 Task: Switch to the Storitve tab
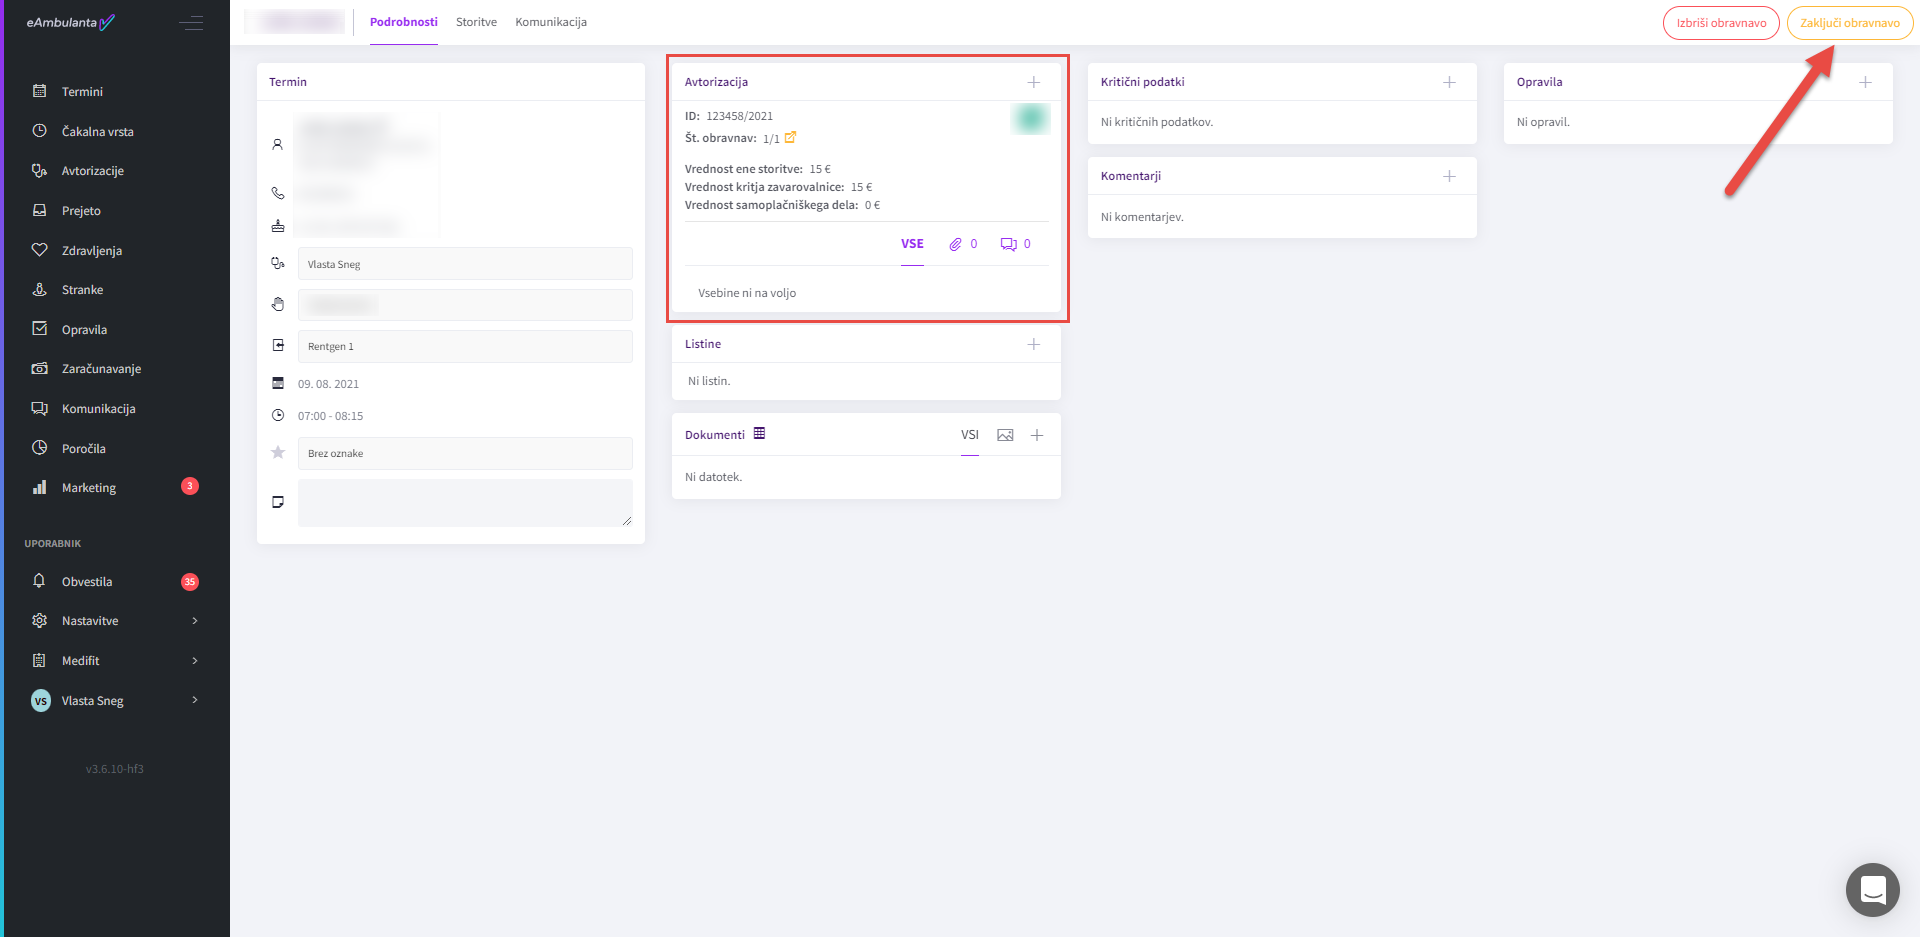coord(476,22)
